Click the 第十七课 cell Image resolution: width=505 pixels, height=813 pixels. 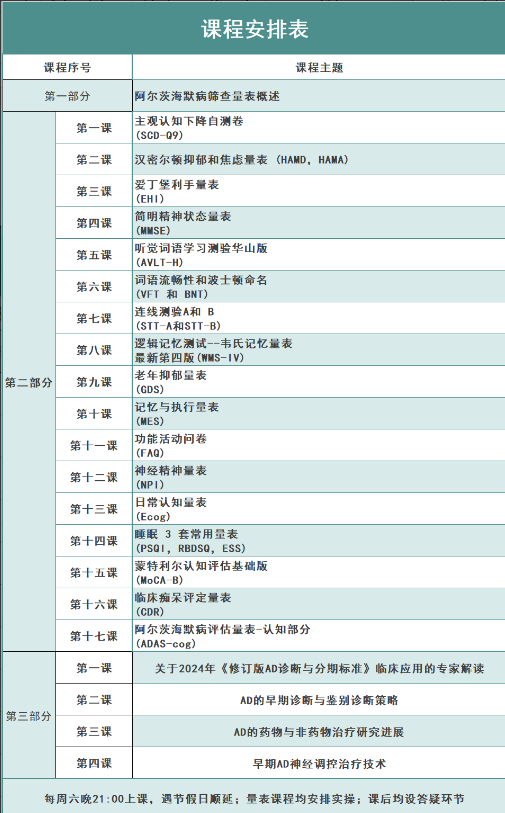coord(94,636)
